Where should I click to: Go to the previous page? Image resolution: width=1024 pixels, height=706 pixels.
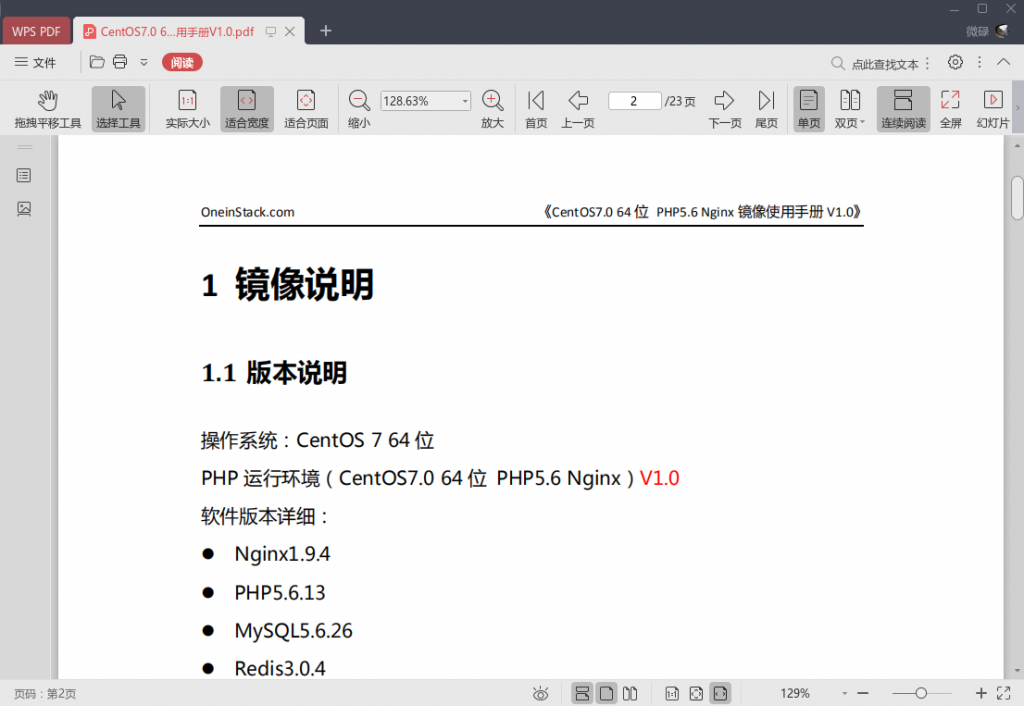point(578,109)
